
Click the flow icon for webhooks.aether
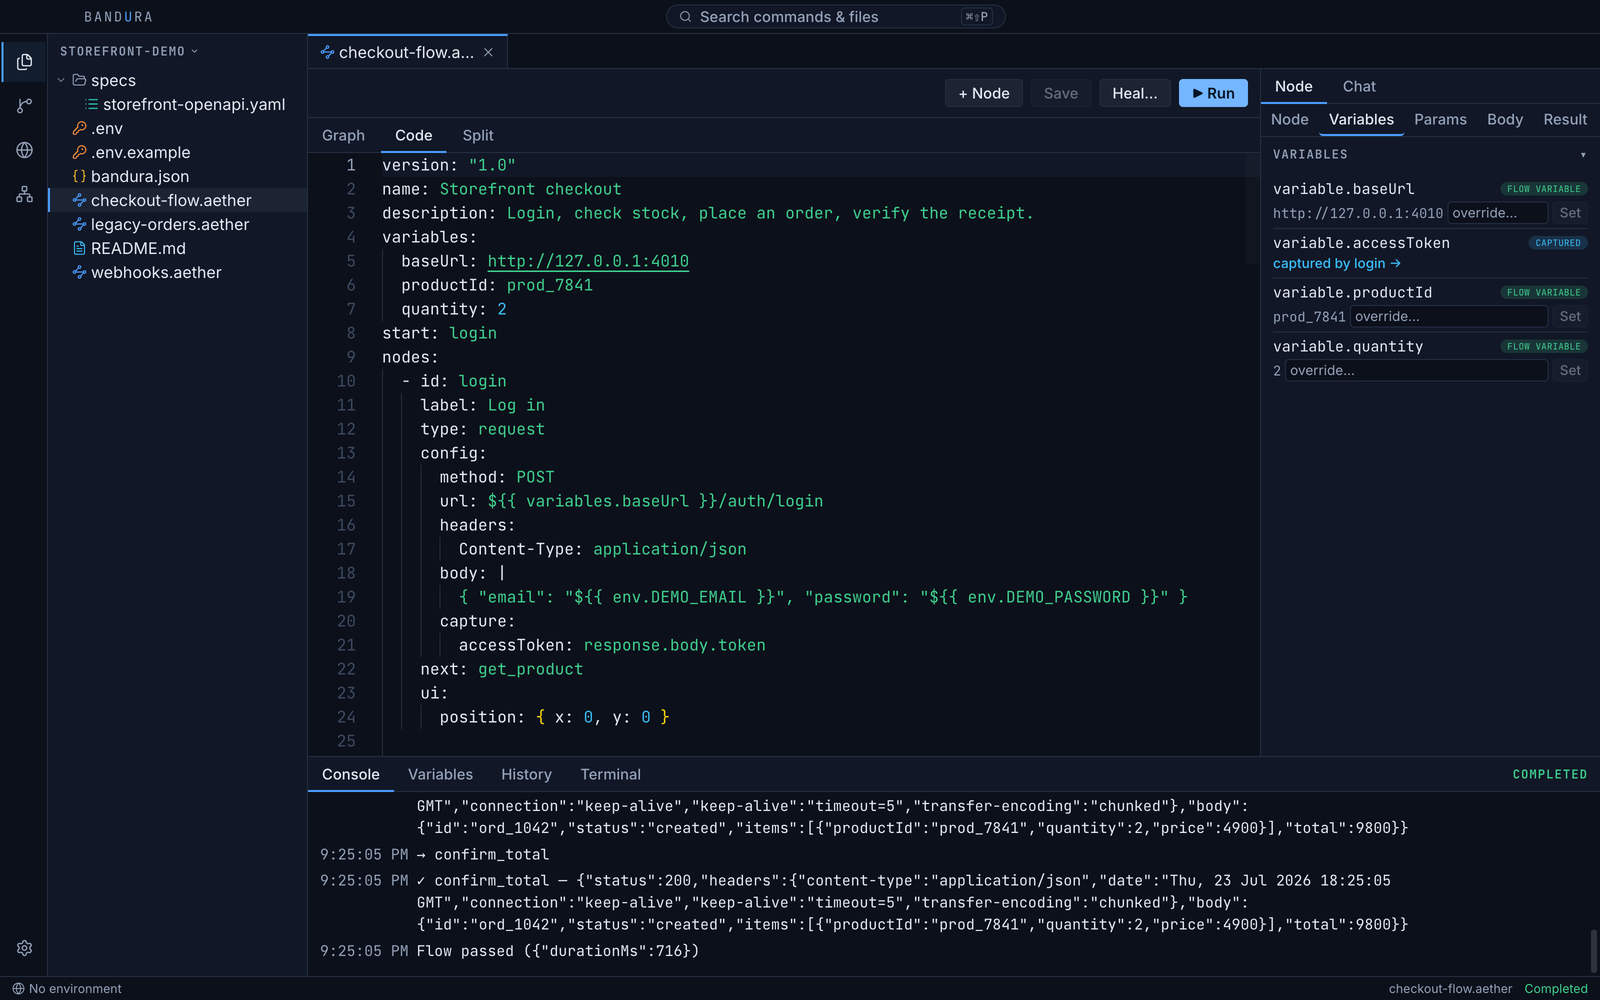(x=79, y=272)
